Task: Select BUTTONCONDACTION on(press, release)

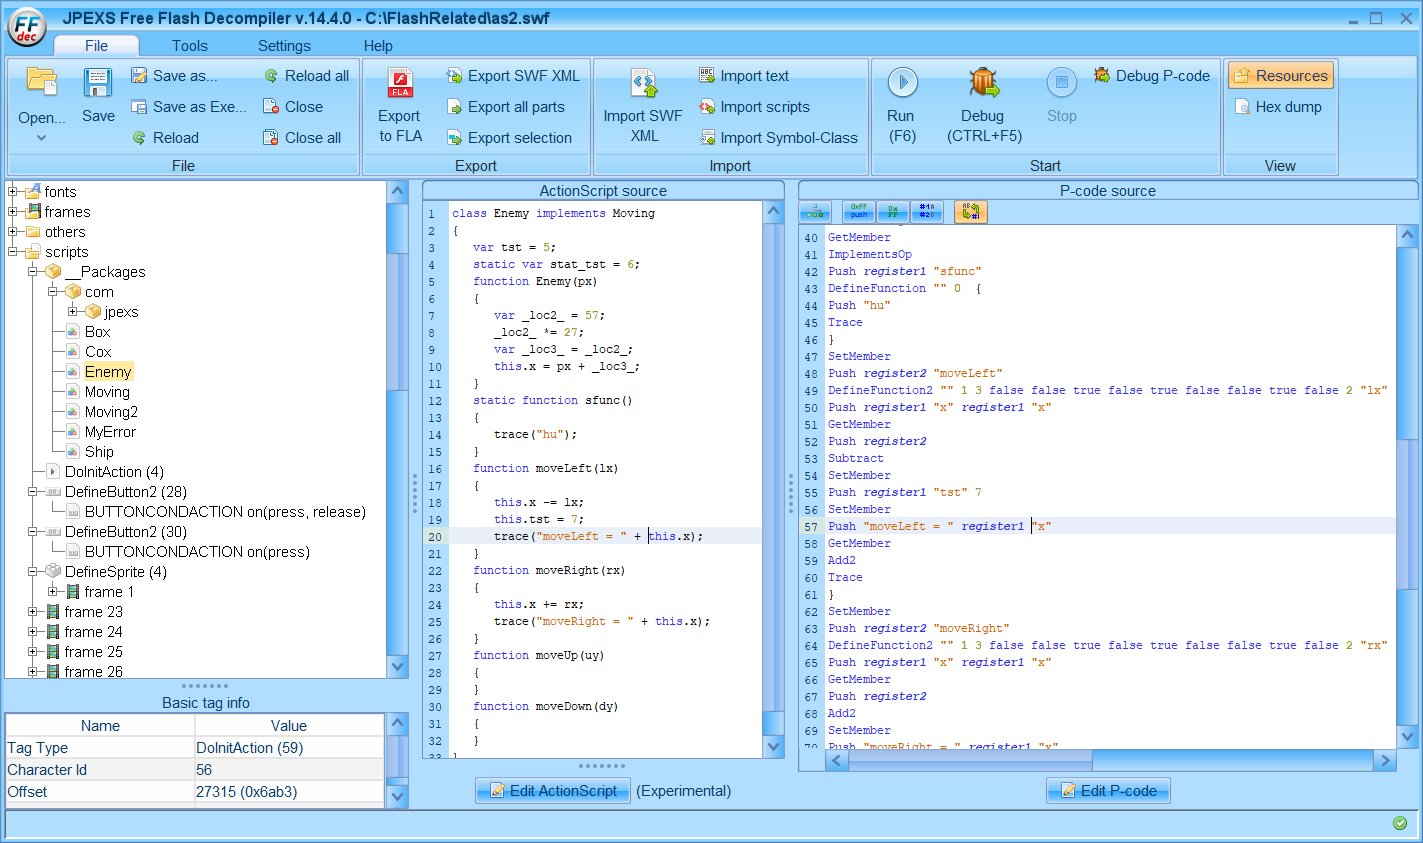Action: (225, 512)
